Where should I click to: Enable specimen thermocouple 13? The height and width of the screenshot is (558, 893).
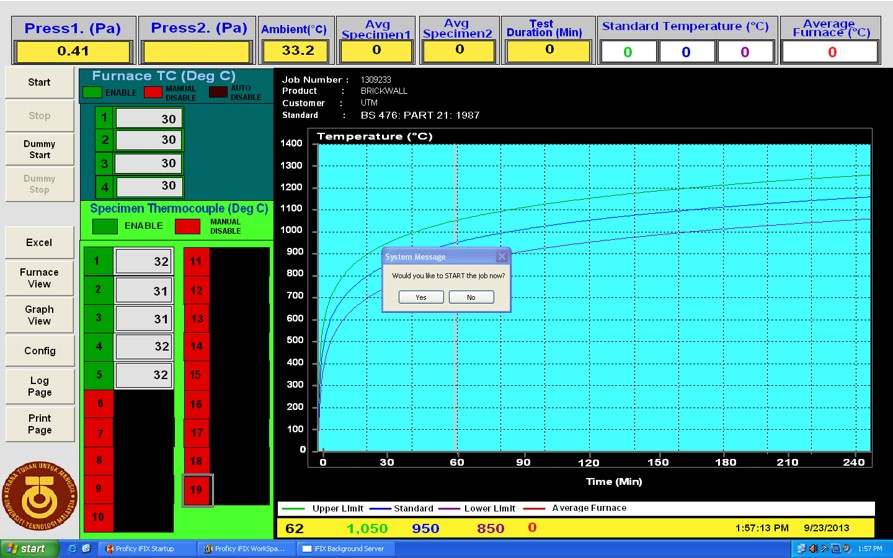coord(196,318)
